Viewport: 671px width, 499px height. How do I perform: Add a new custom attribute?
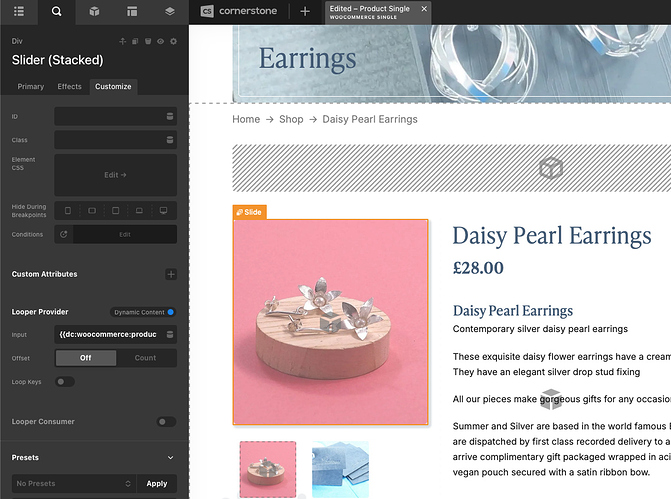(x=171, y=274)
